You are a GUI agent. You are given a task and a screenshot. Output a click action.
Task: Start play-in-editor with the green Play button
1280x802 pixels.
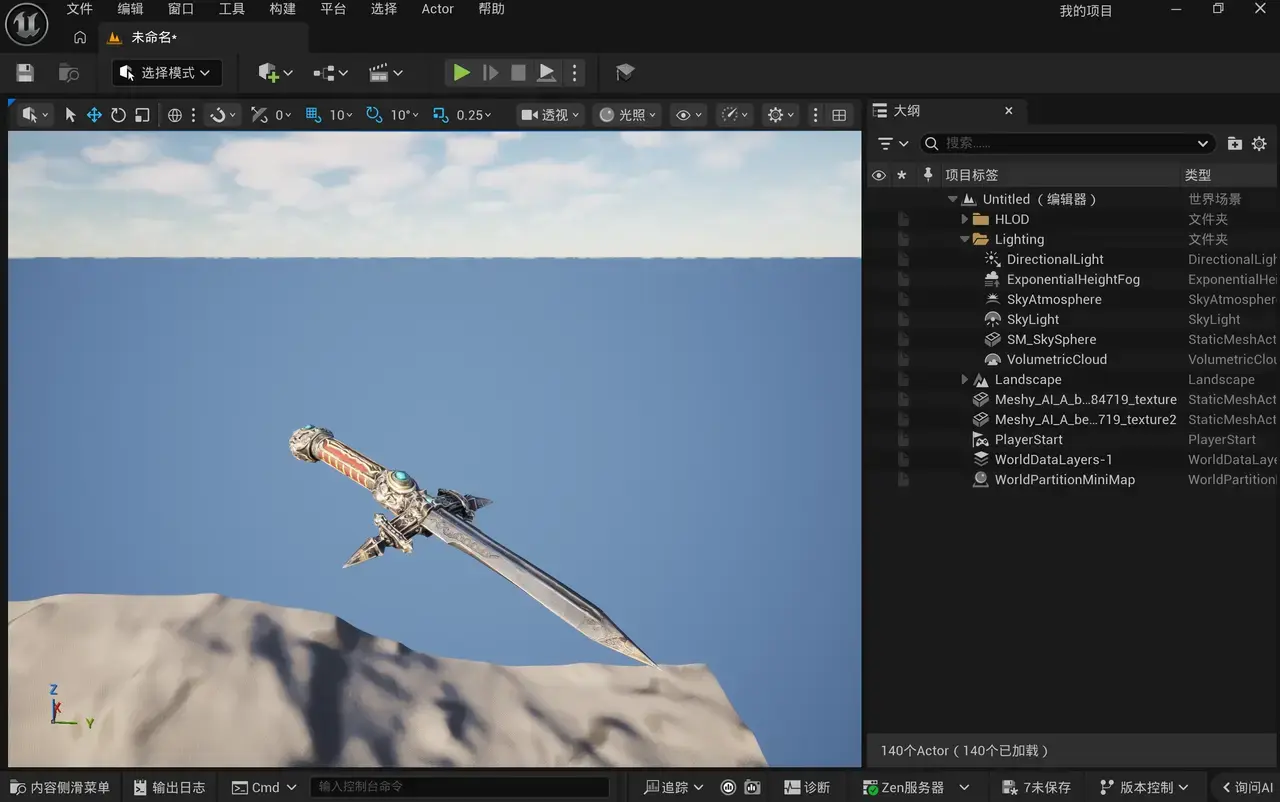(461, 72)
